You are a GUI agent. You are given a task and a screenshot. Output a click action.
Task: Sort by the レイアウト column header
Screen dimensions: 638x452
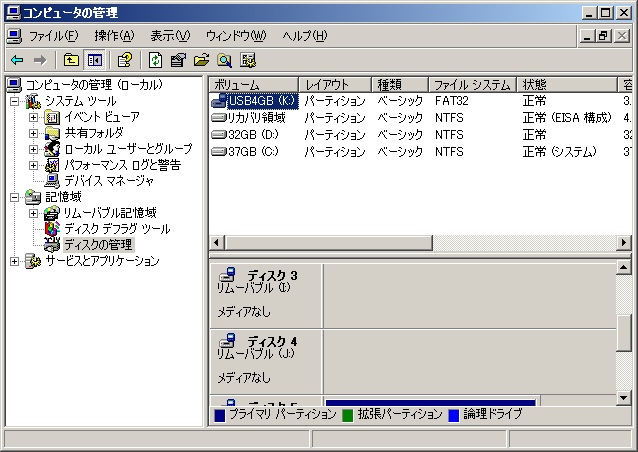(335, 85)
